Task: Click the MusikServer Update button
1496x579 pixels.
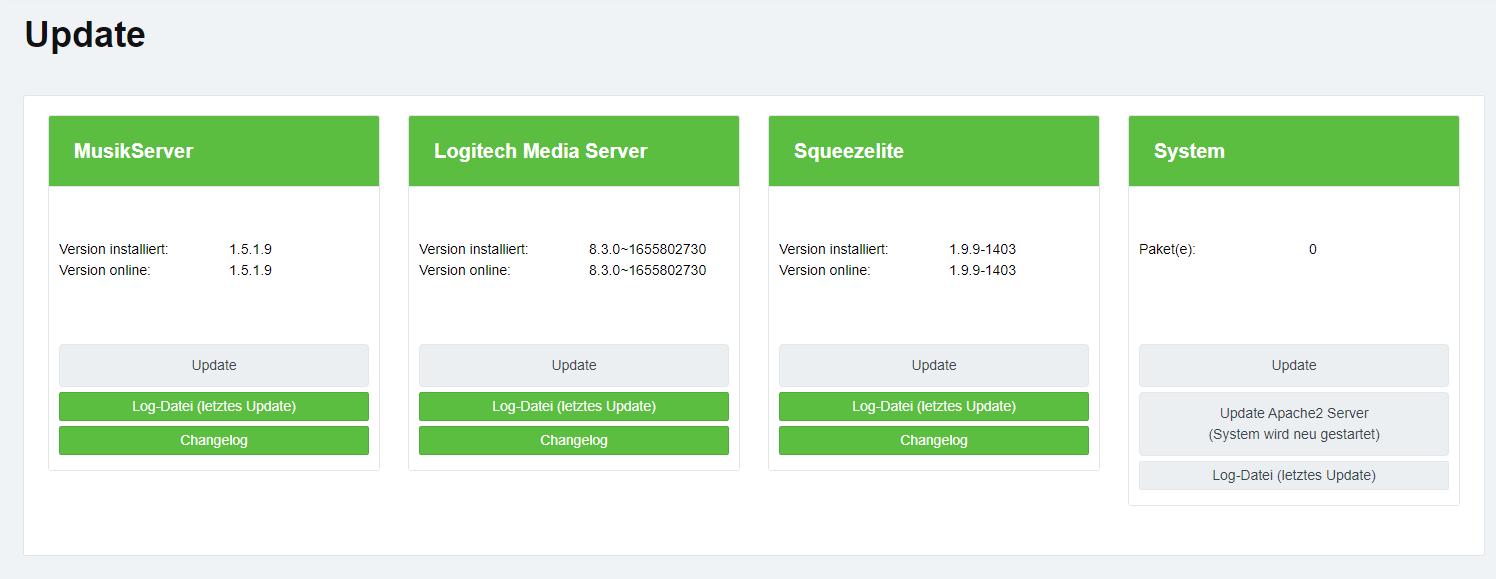Action: click(x=214, y=365)
